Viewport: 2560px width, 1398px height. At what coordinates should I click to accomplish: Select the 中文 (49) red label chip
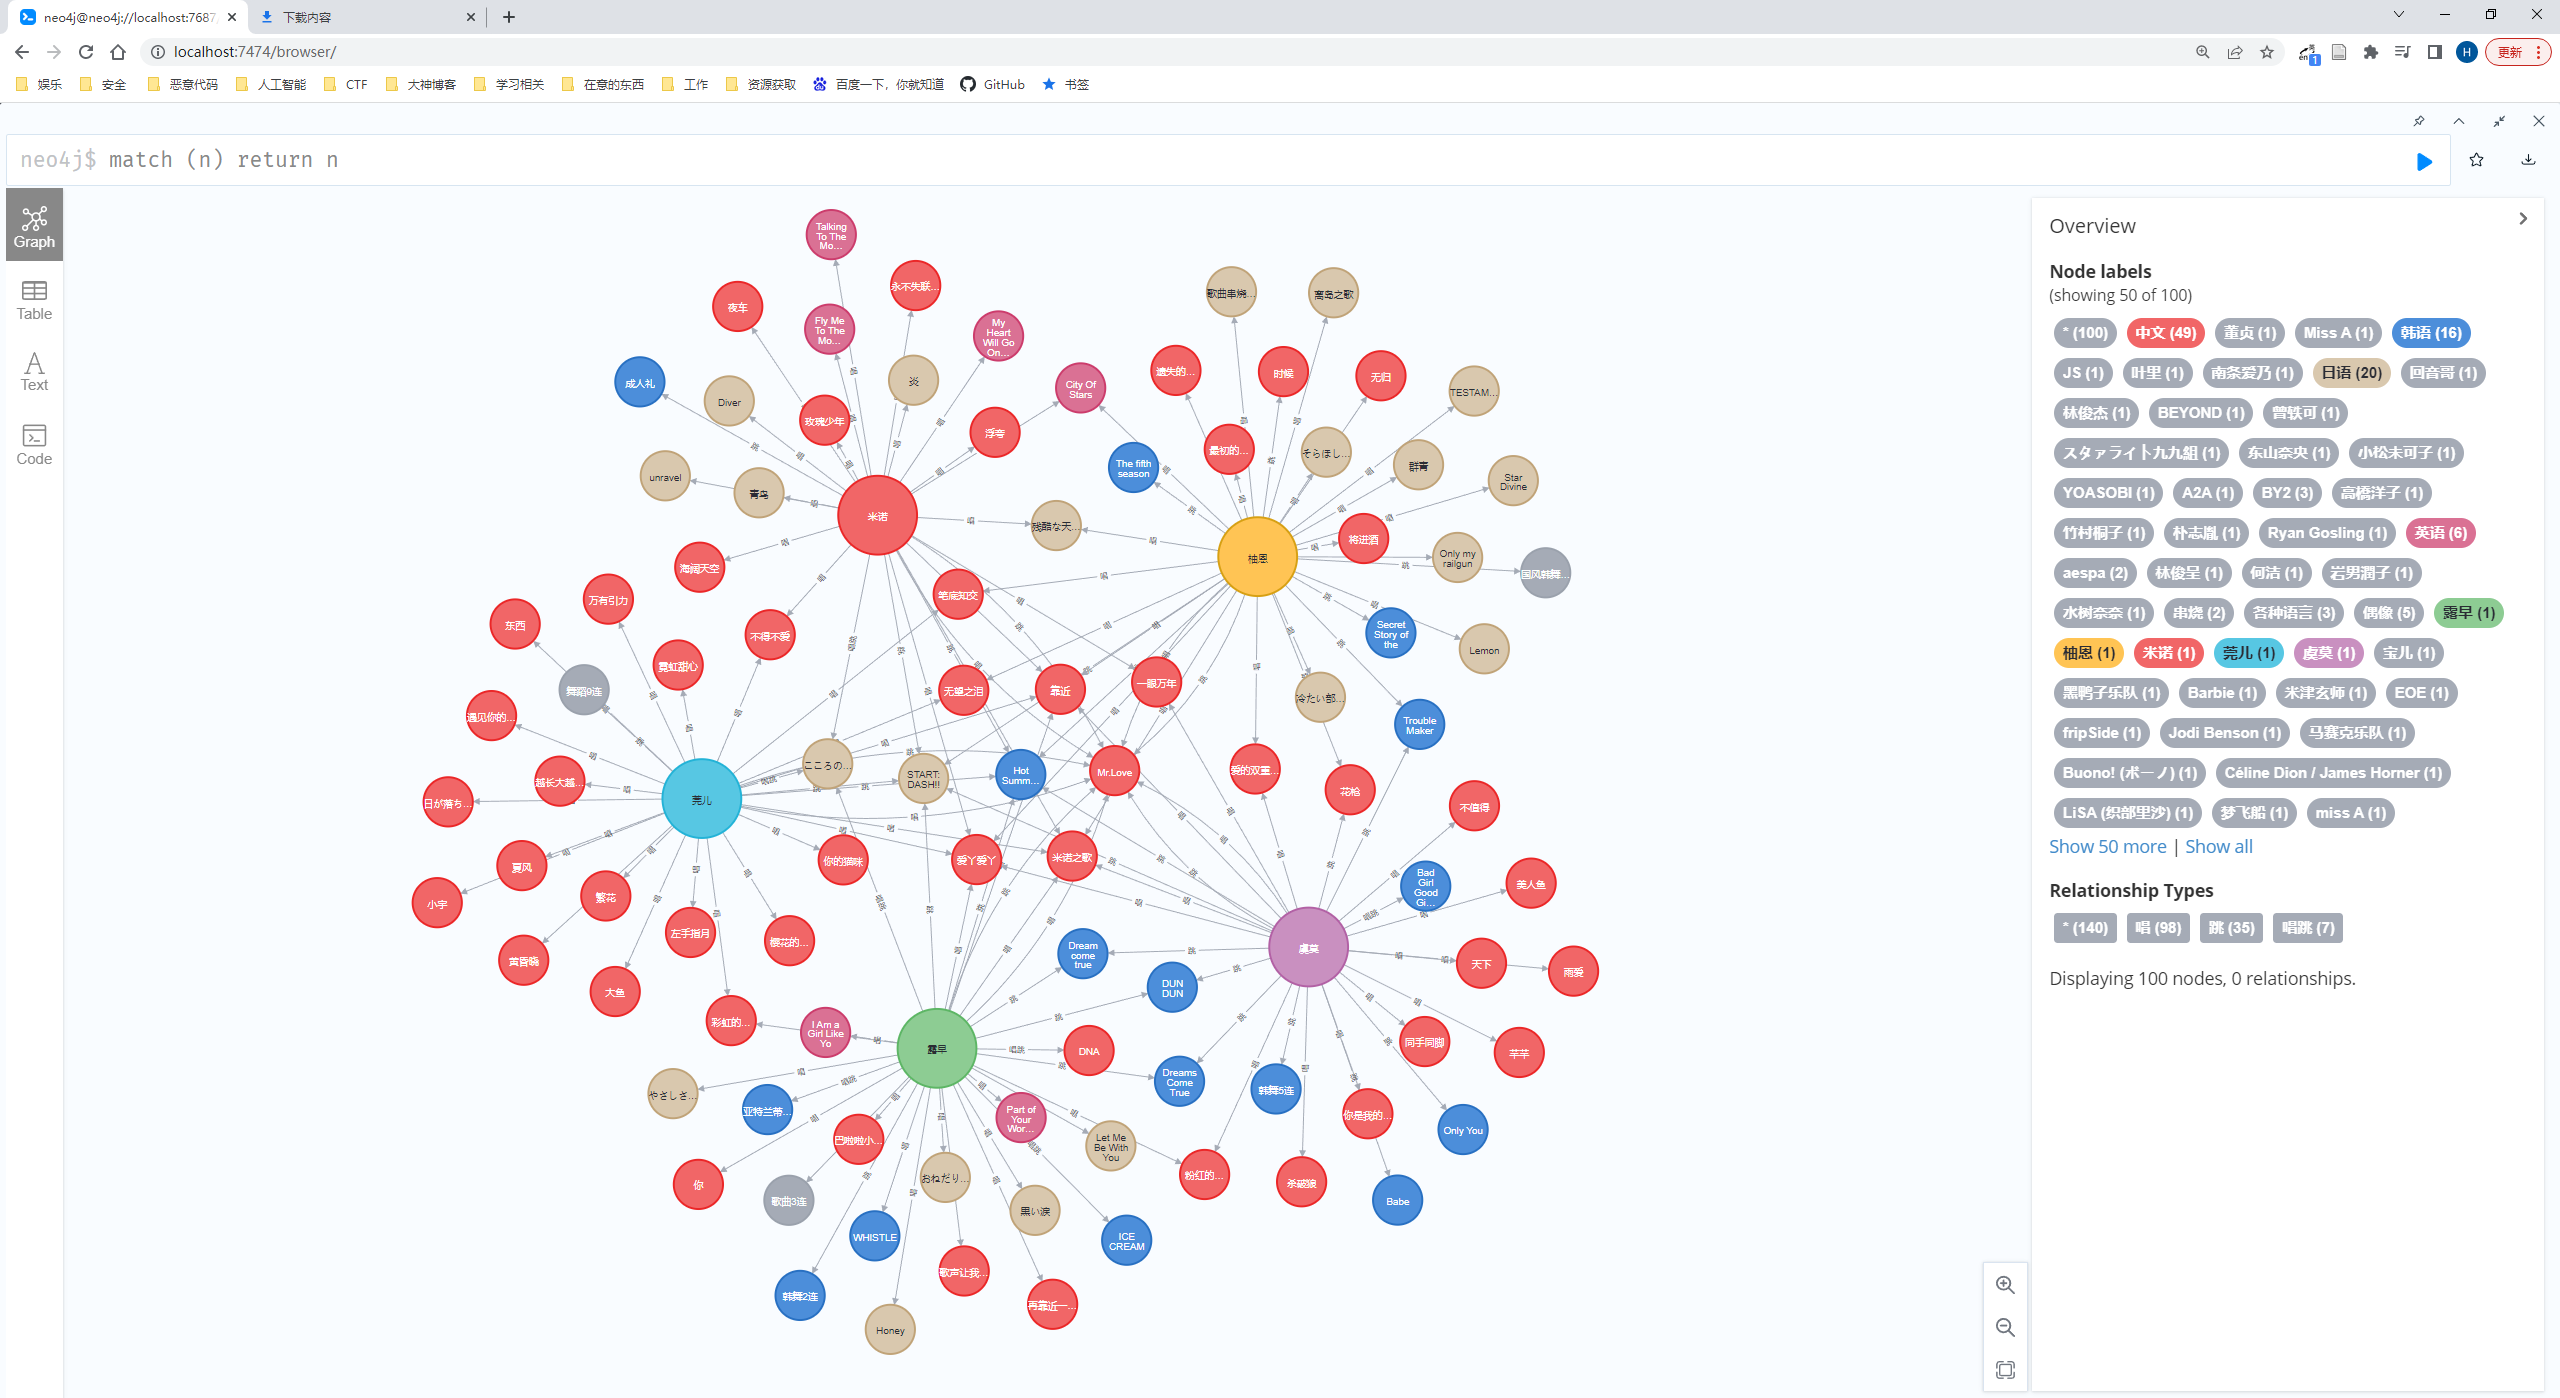tap(2165, 333)
